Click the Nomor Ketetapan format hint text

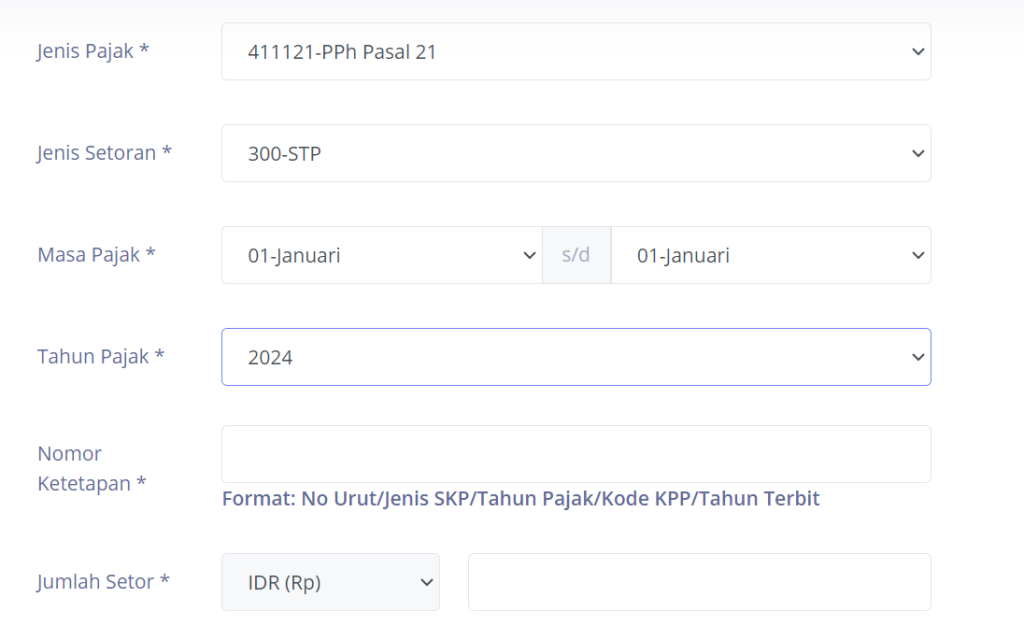[x=520, y=498]
